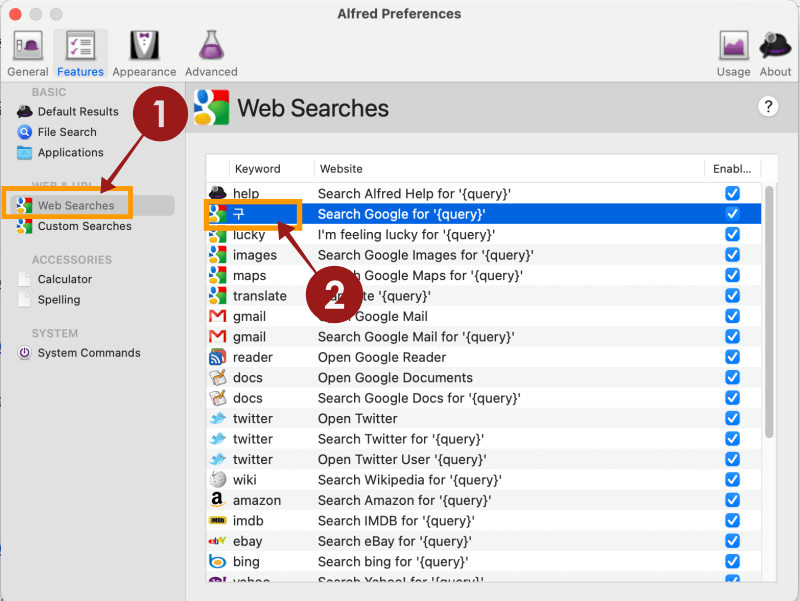
Task: Toggle the Google Maps checkbox
Action: pyautogui.click(x=732, y=275)
